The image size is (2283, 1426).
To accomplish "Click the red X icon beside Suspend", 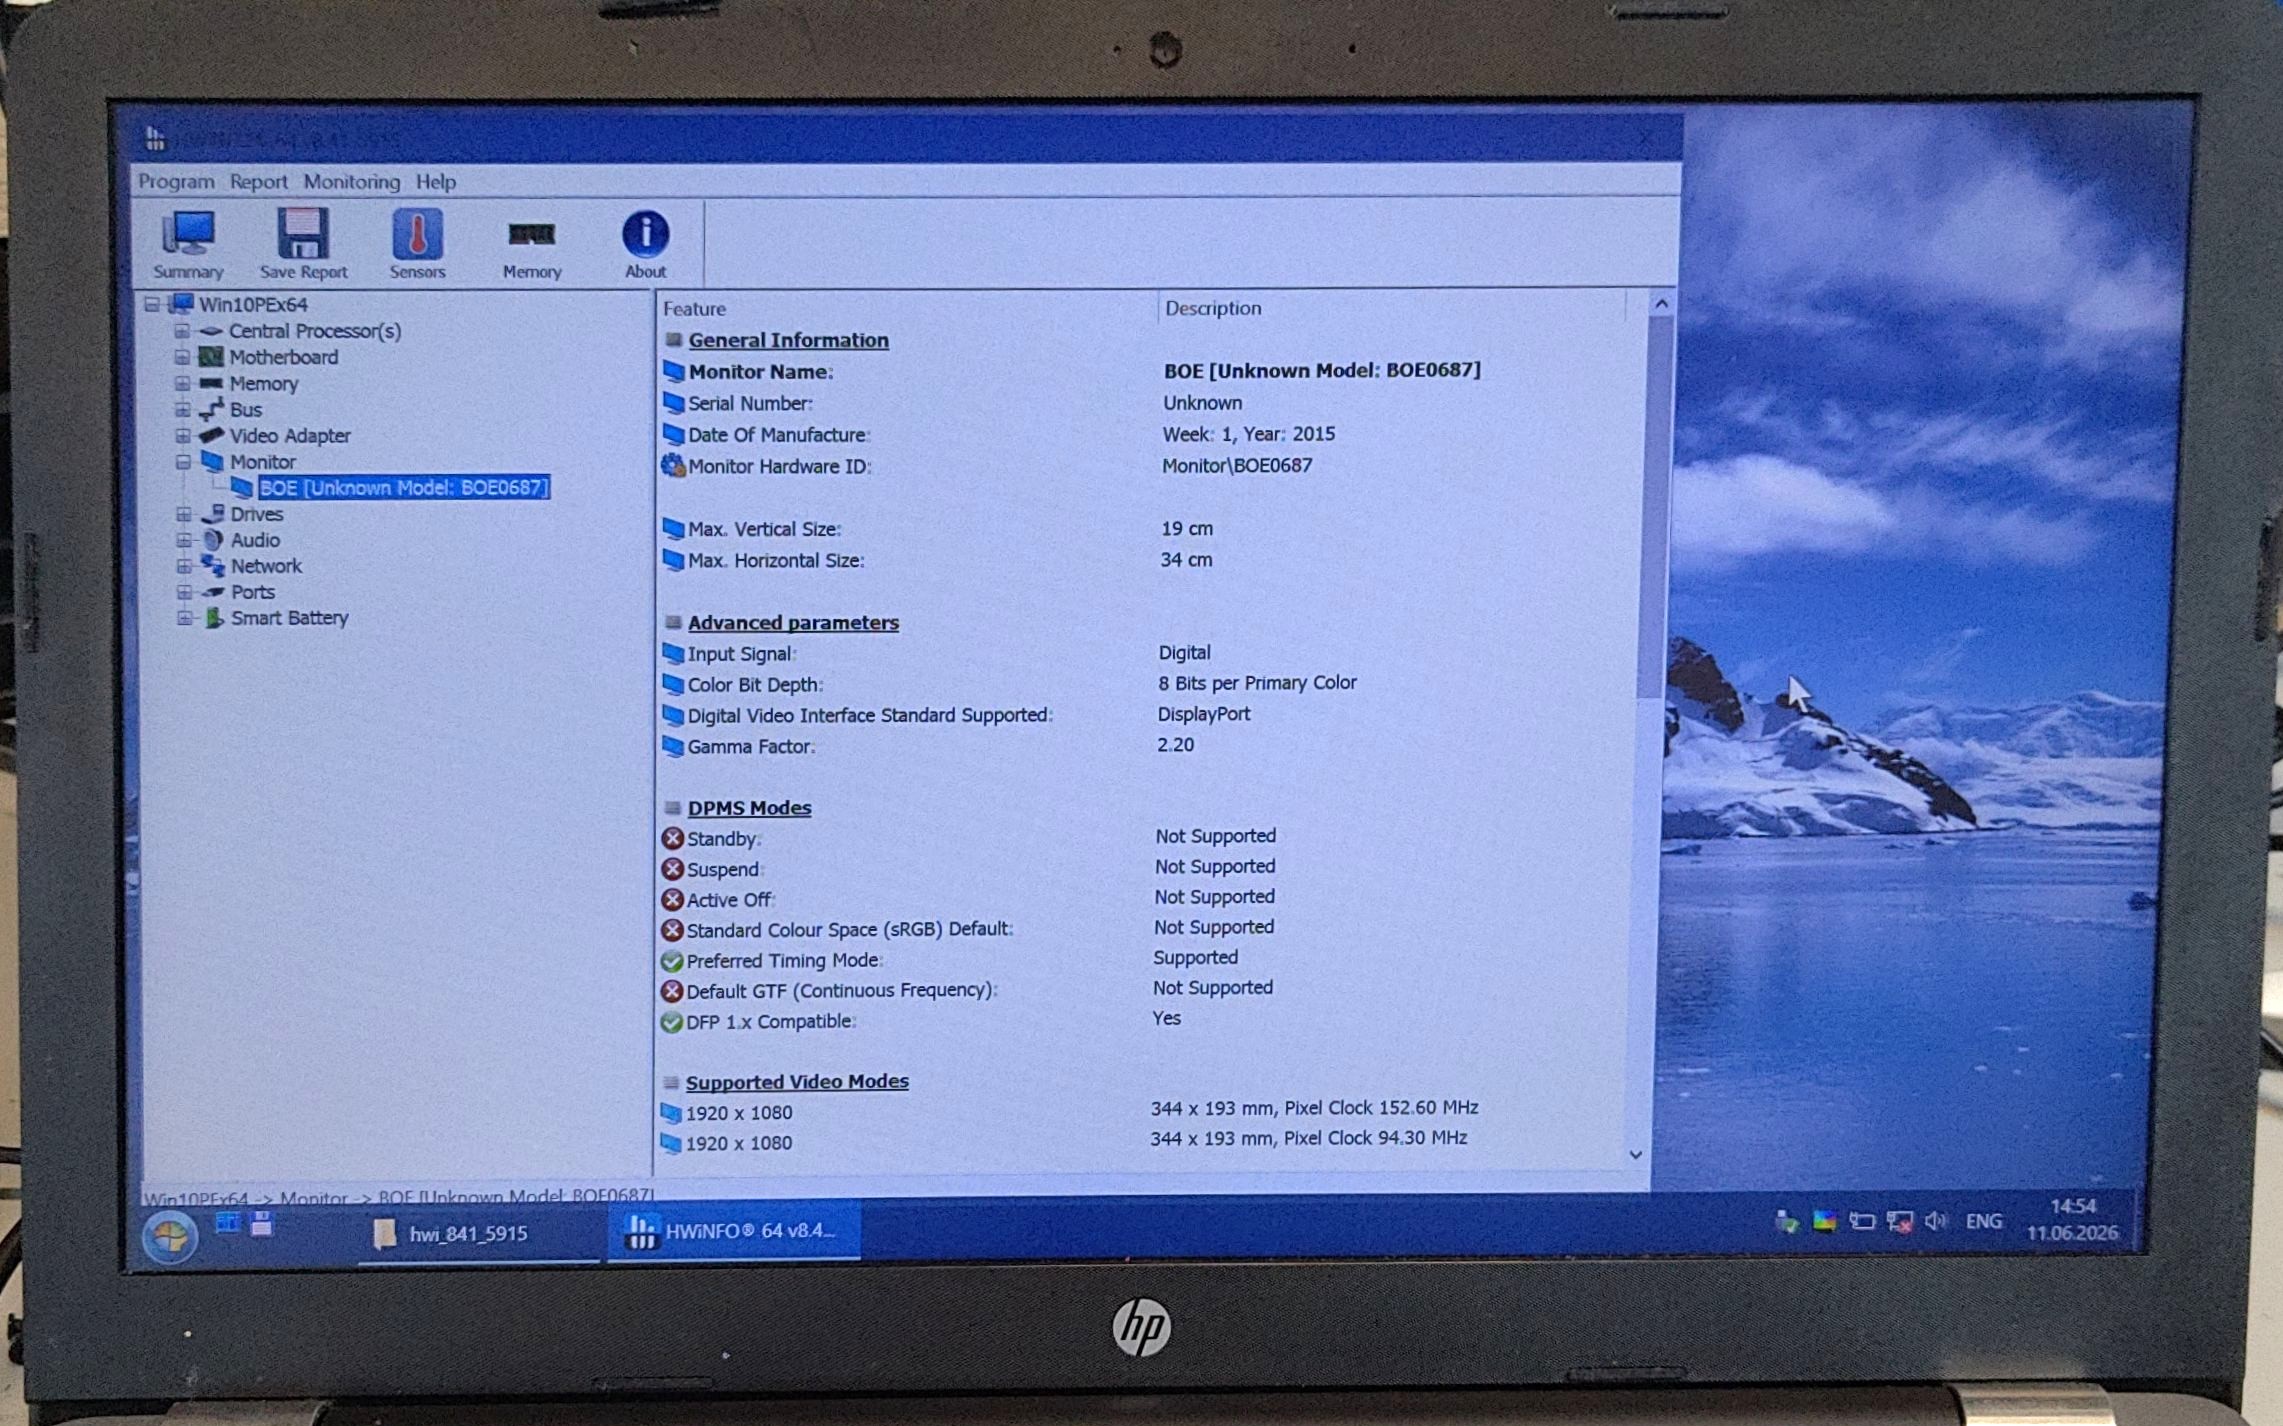I will [673, 869].
